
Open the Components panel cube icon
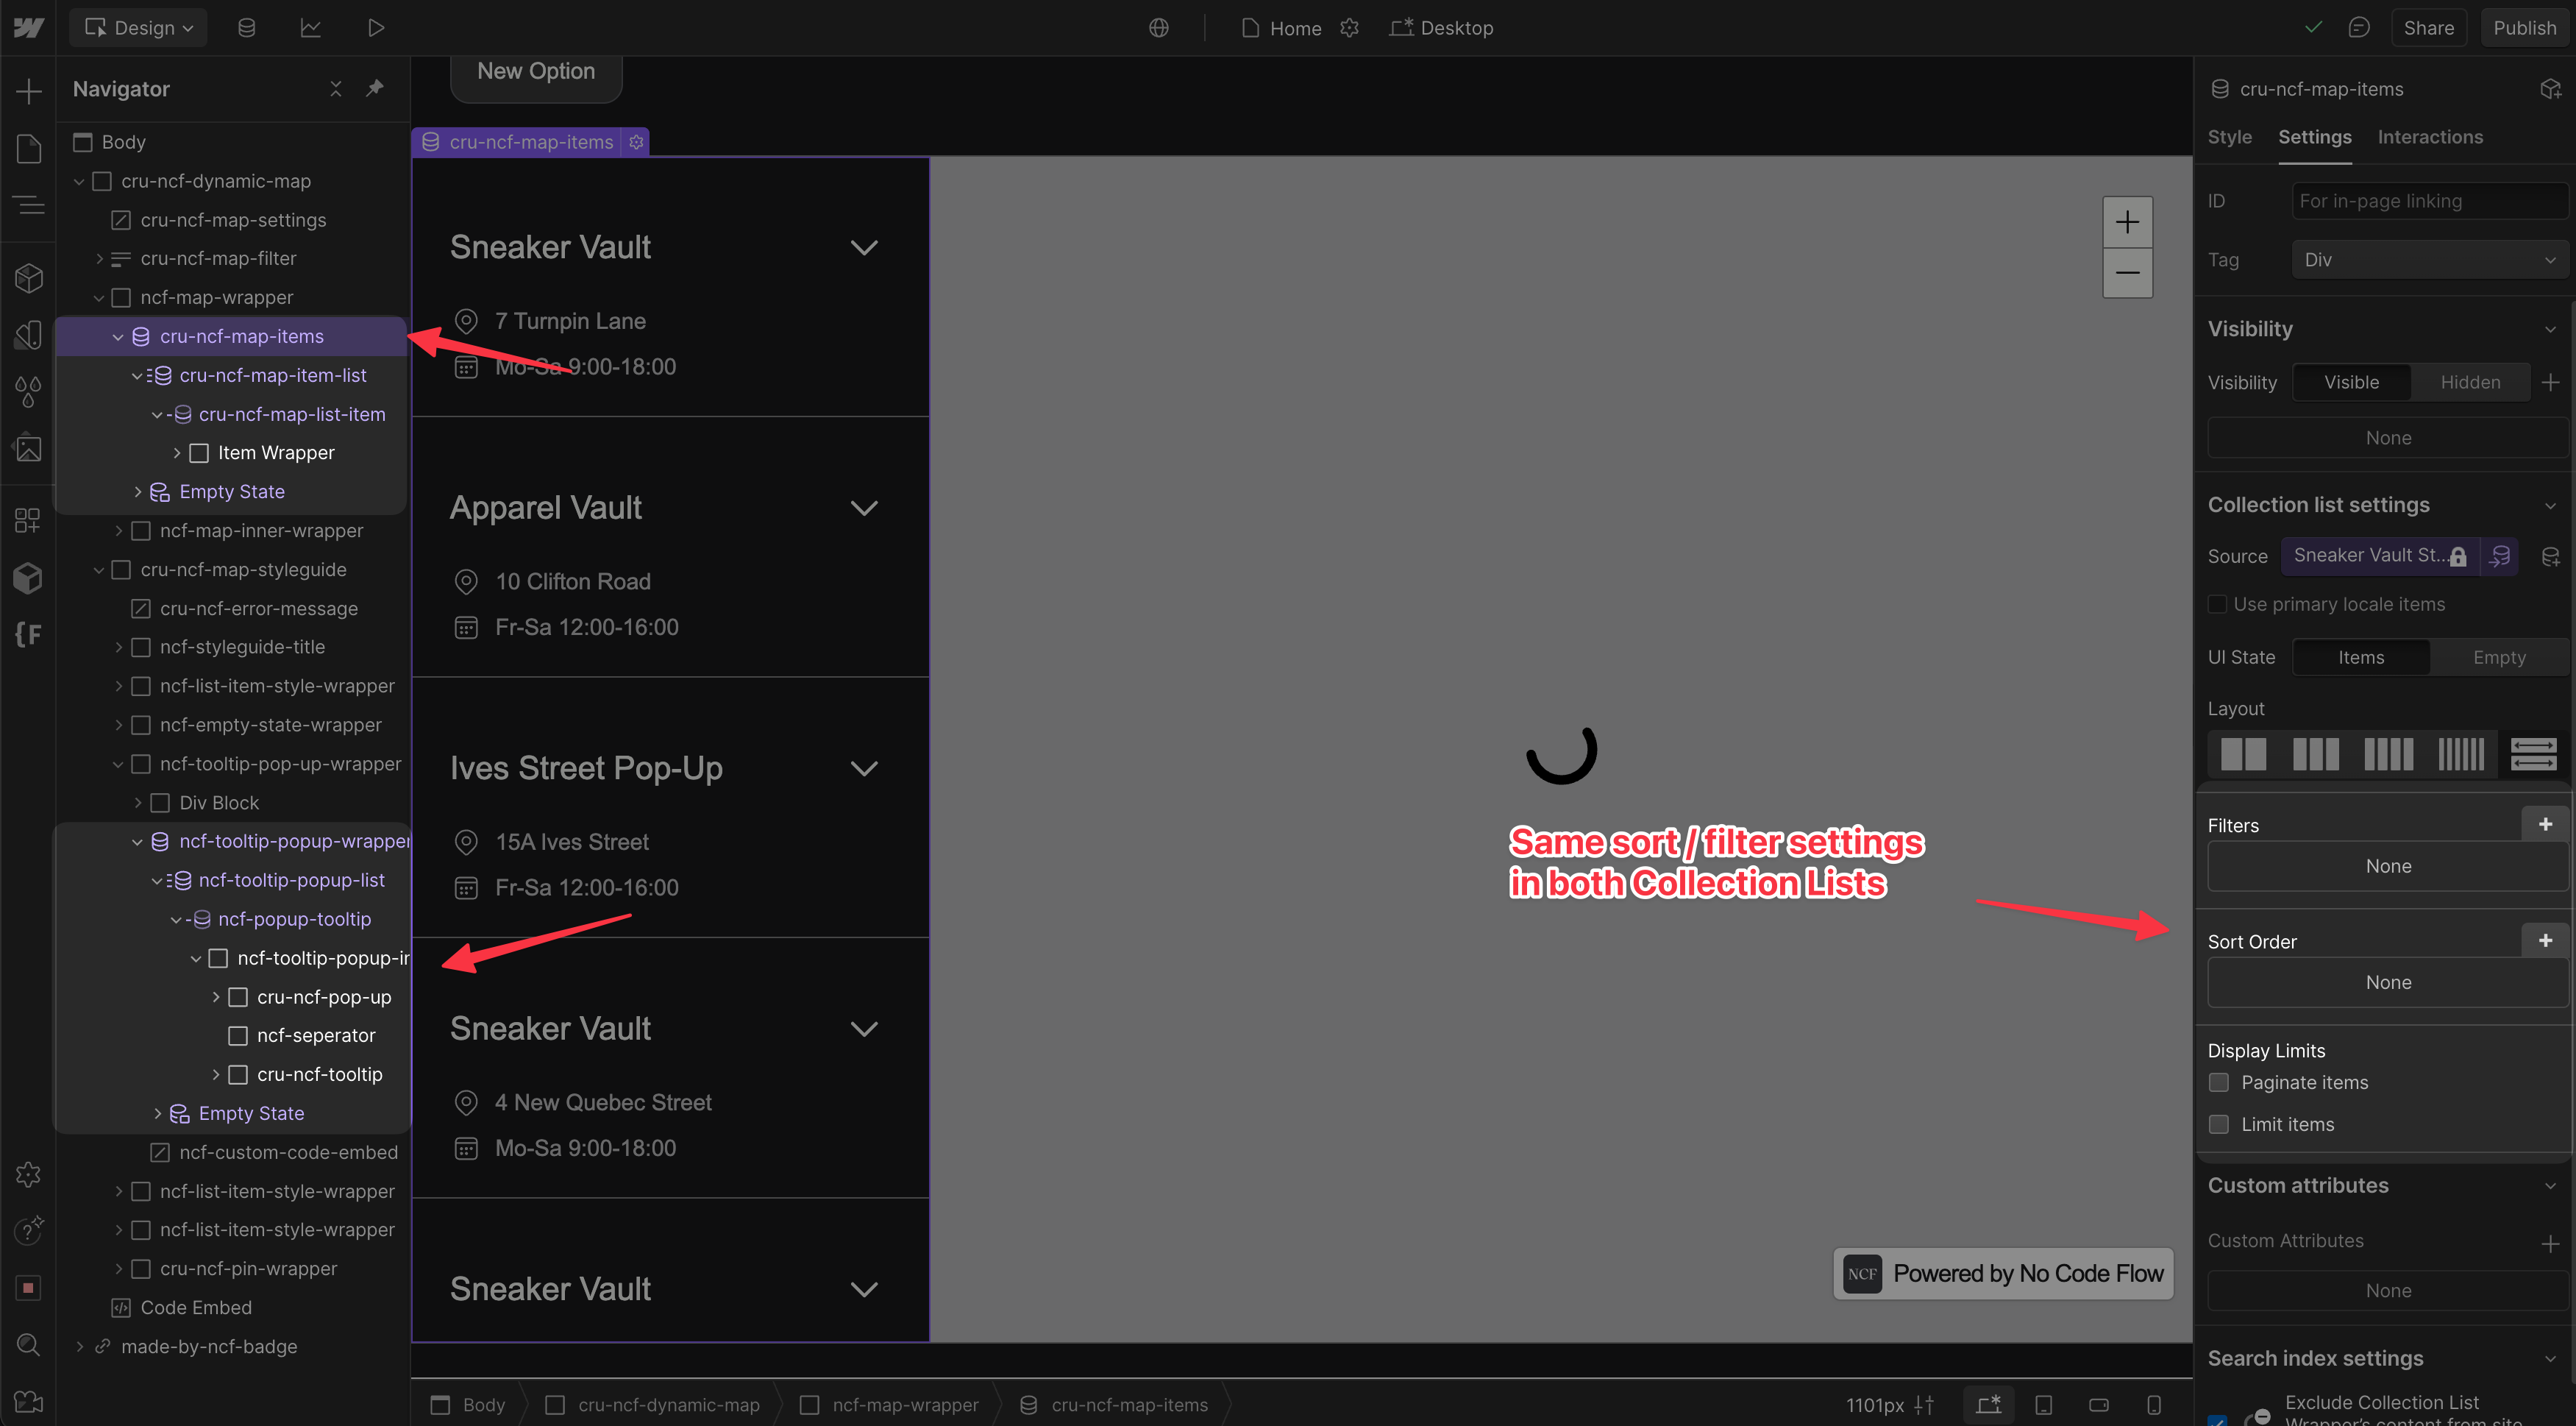(28, 277)
